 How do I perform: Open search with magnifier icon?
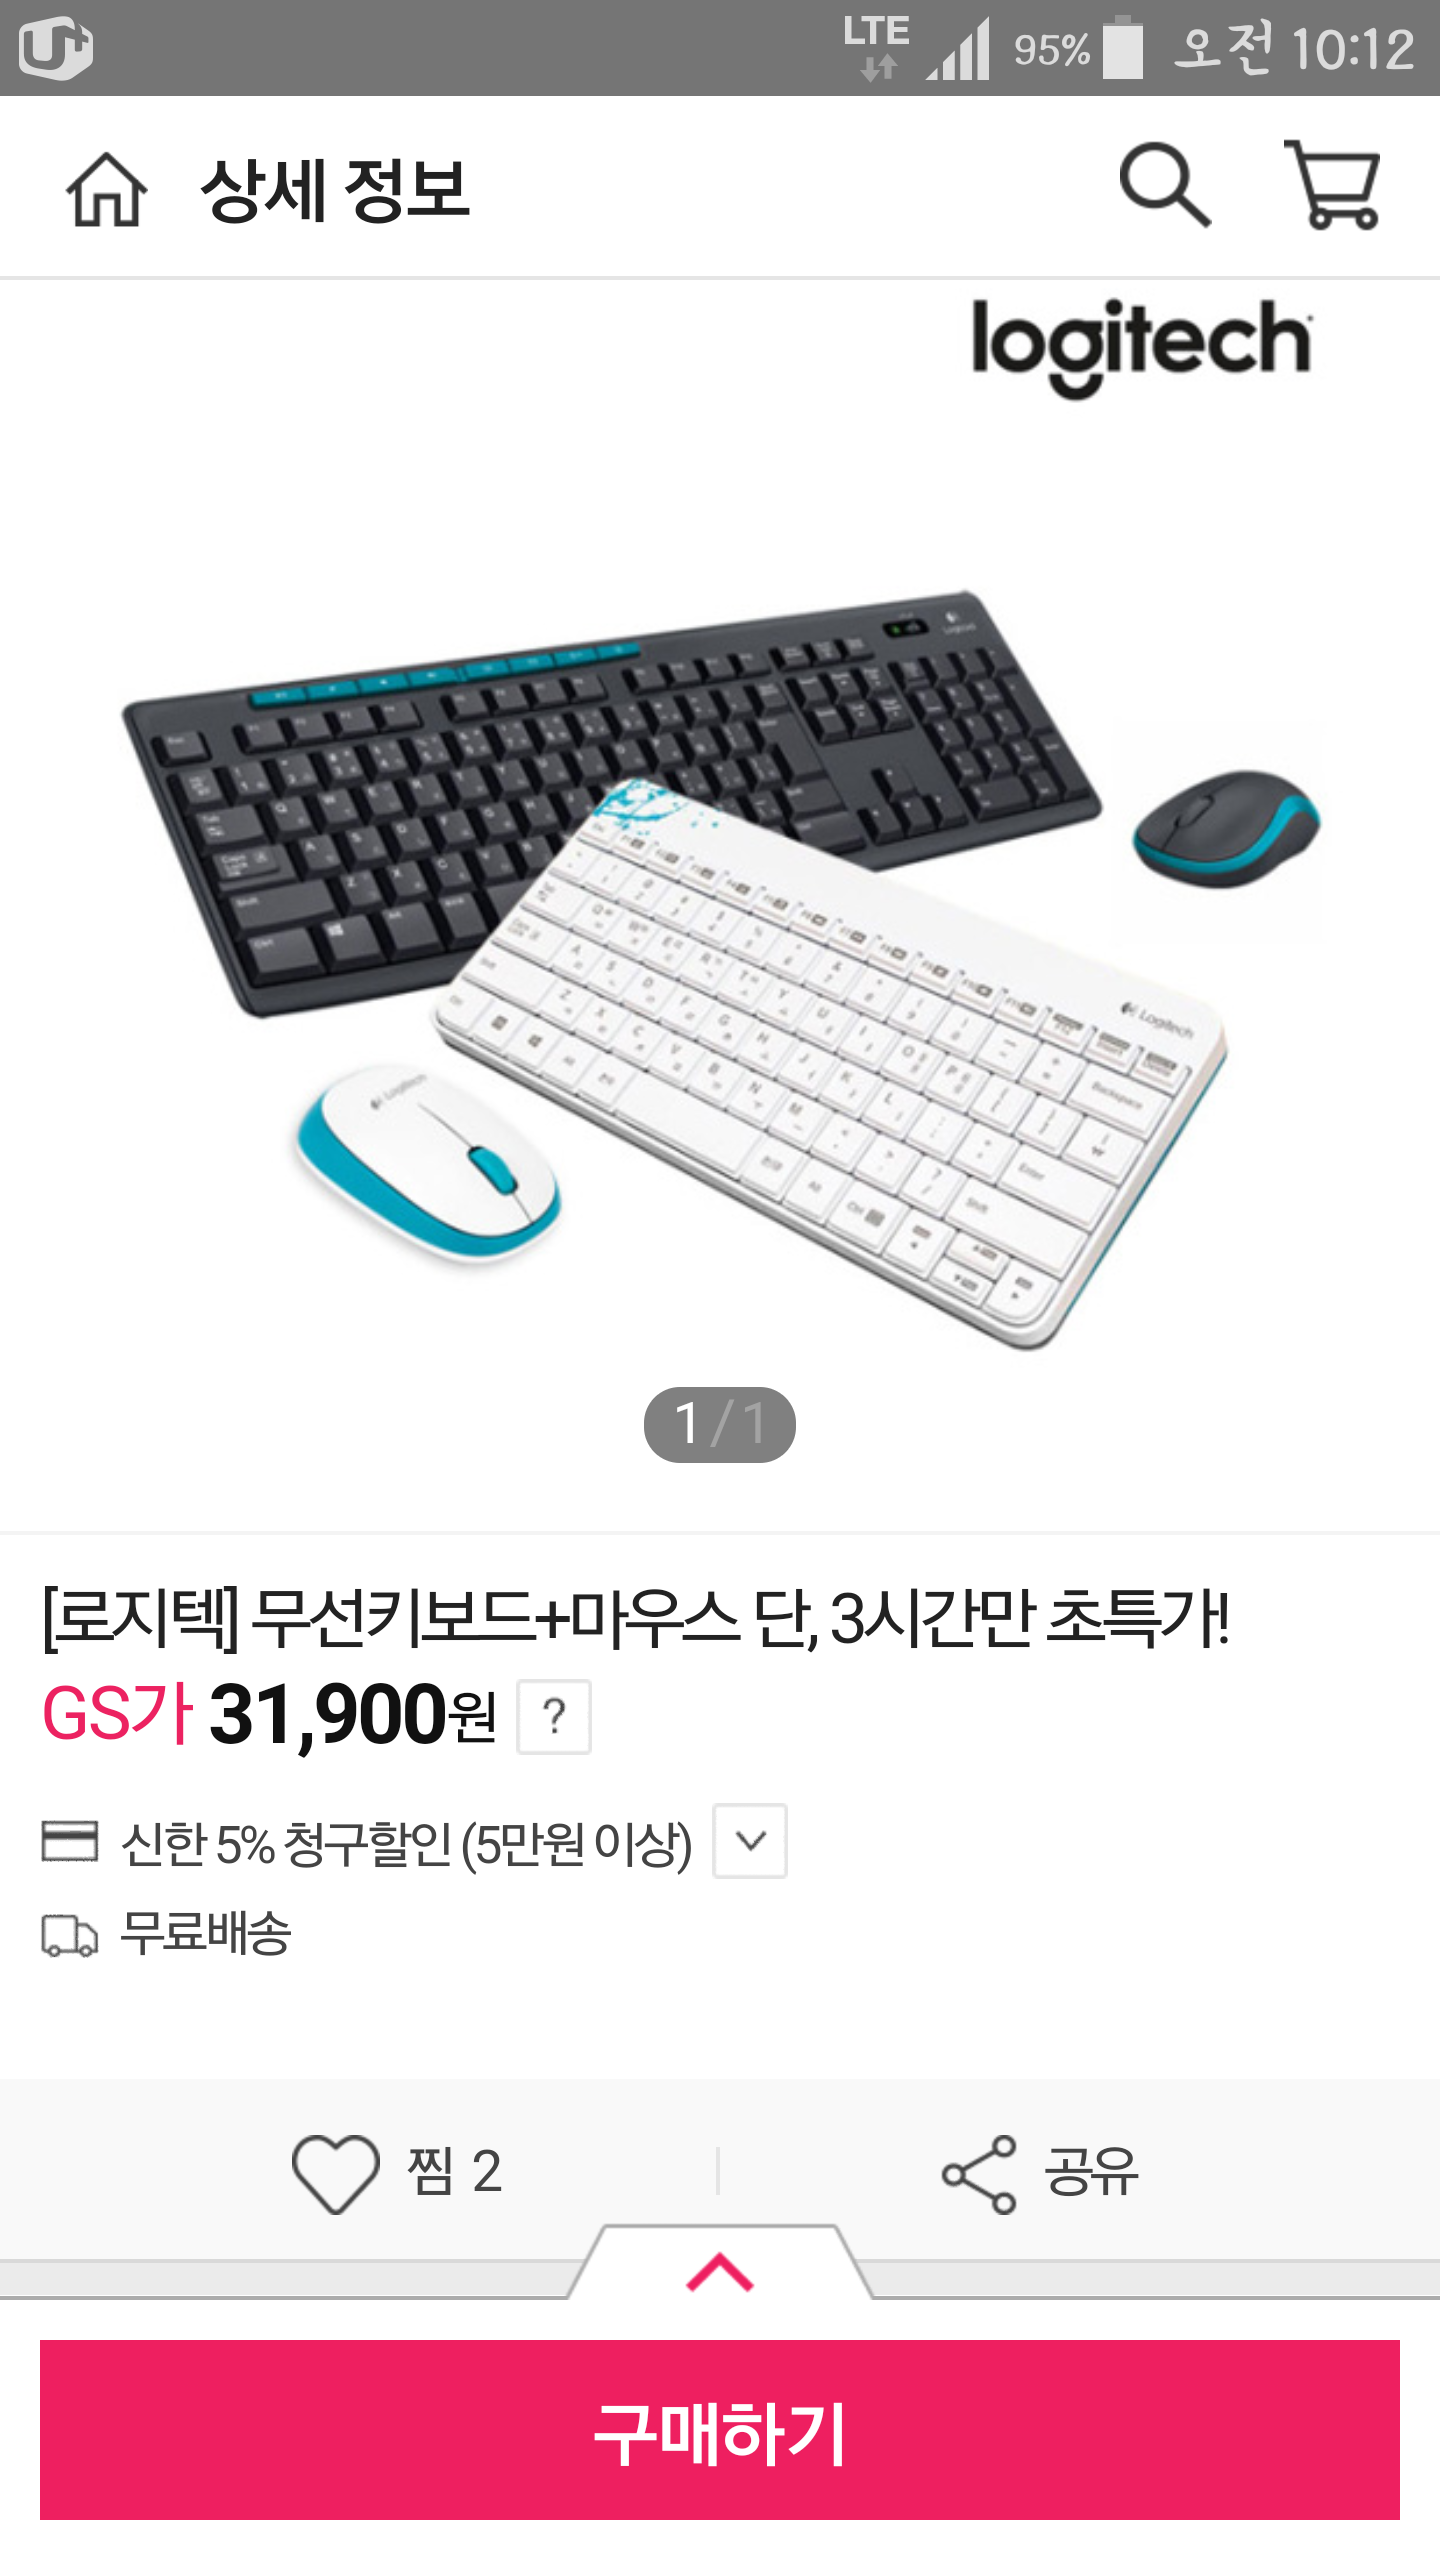(1165, 186)
